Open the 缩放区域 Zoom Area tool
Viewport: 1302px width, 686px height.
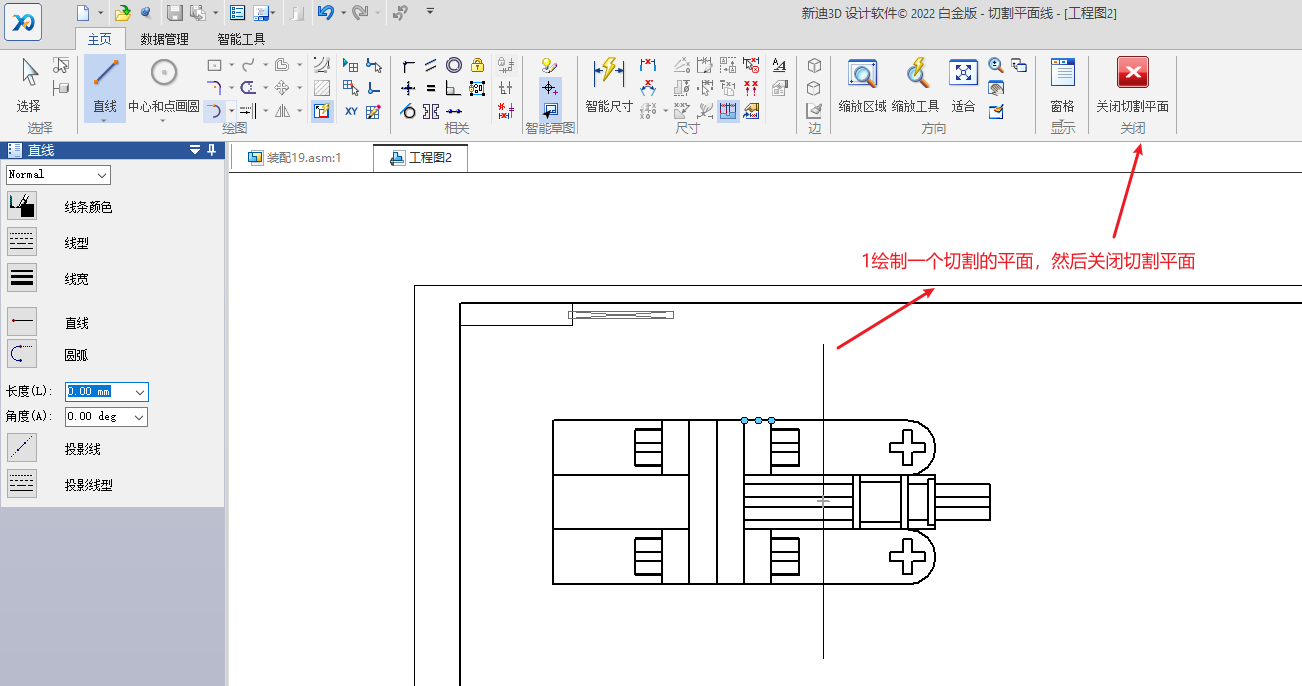862,84
